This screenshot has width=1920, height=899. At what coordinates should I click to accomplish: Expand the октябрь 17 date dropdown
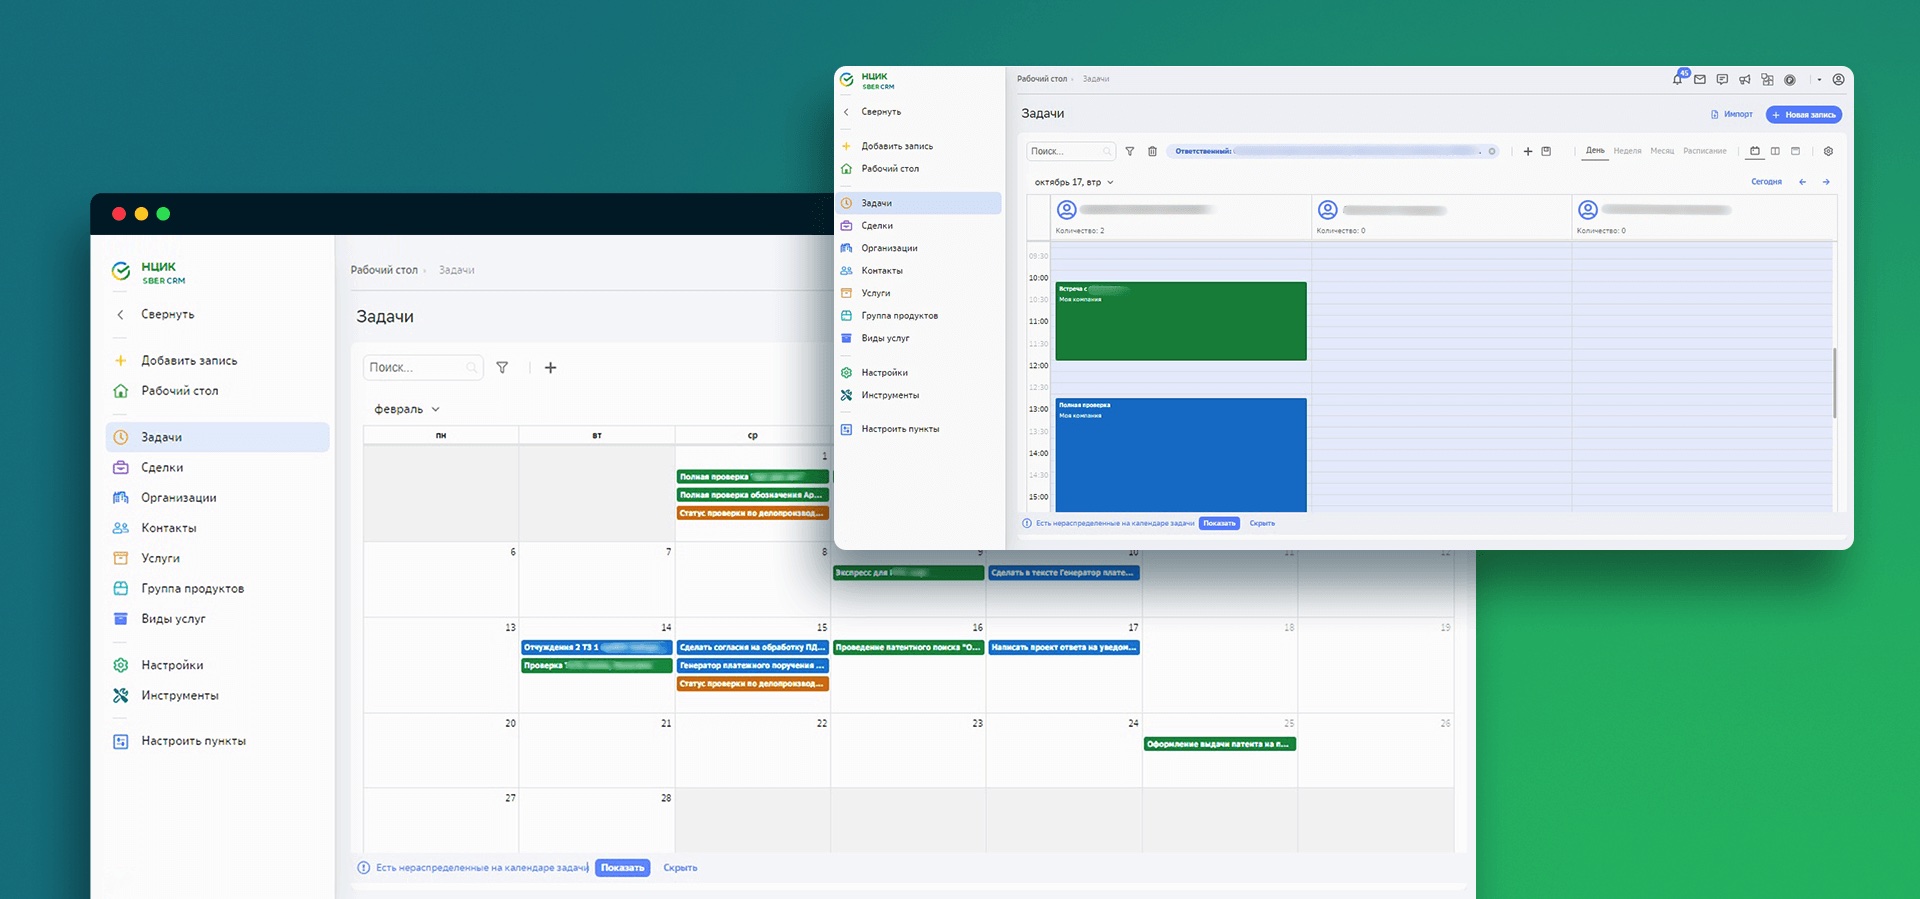(1074, 182)
